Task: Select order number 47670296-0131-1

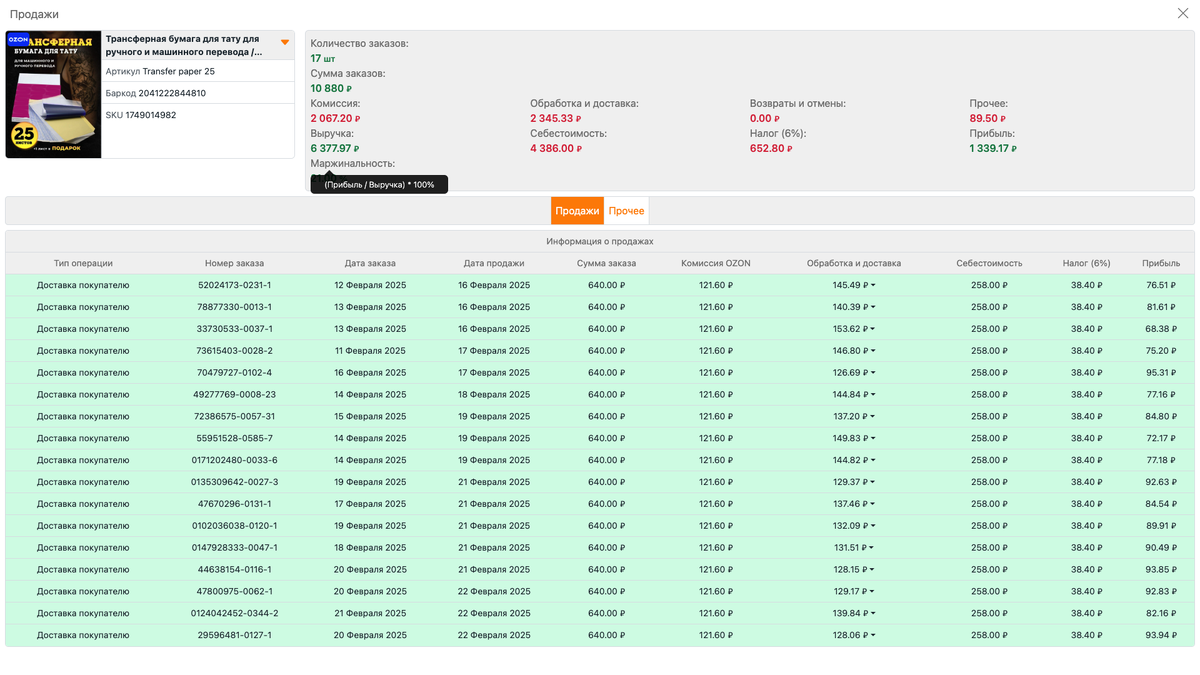Action: (x=235, y=504)
